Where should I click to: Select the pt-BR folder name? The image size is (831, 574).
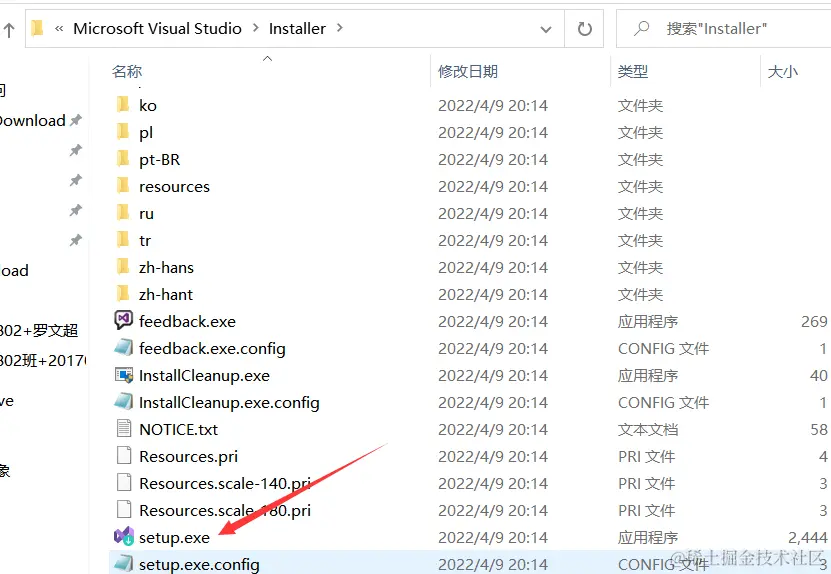(160, 159)
